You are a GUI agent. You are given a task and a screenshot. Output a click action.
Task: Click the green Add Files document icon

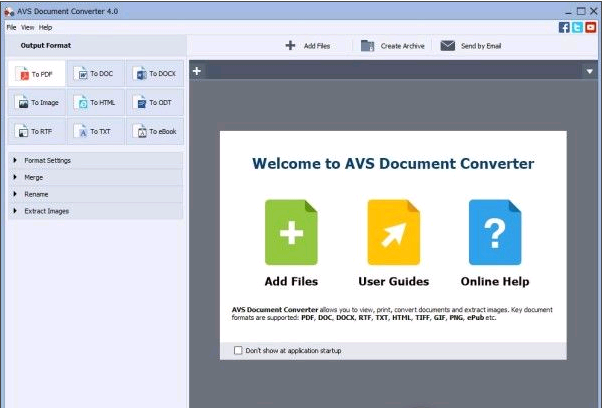coord(291,232)
